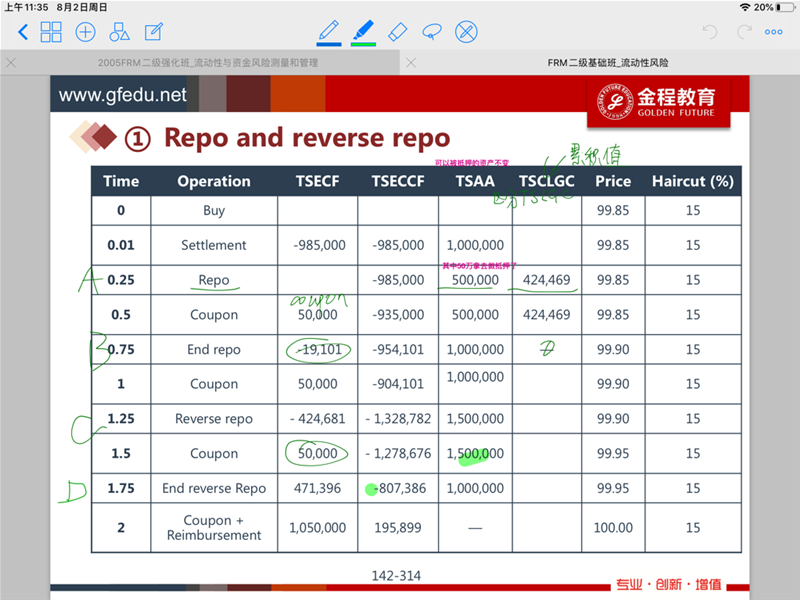The width and height of the screenshot is (800, 600).
Task: Click the add page plus icon
Action: tap(86, 32)
